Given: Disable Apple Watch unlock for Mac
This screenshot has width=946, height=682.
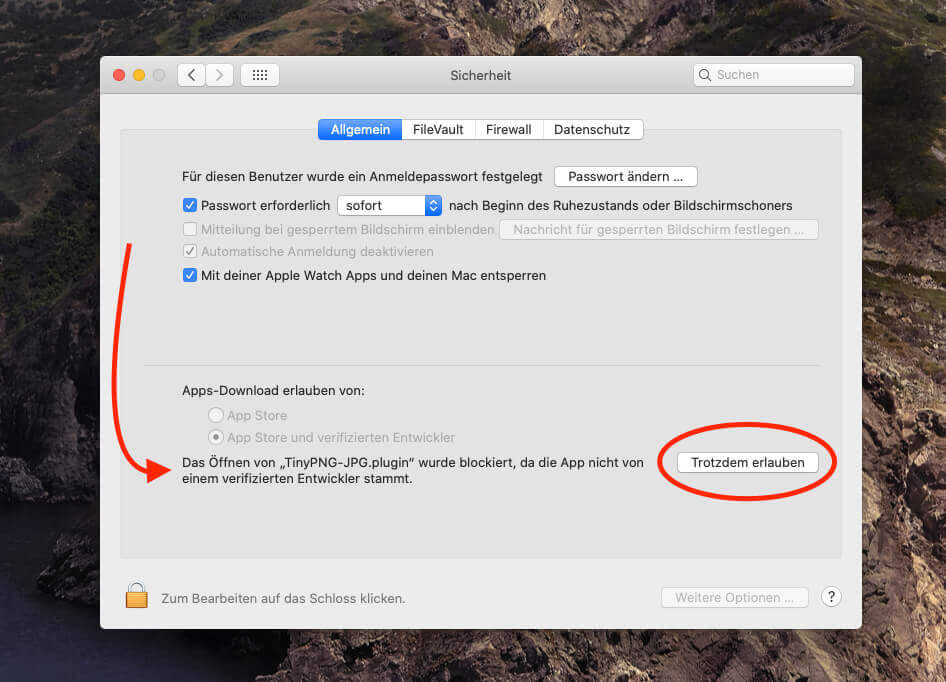Looking at the screenshot, I should [x=190, y=275].
